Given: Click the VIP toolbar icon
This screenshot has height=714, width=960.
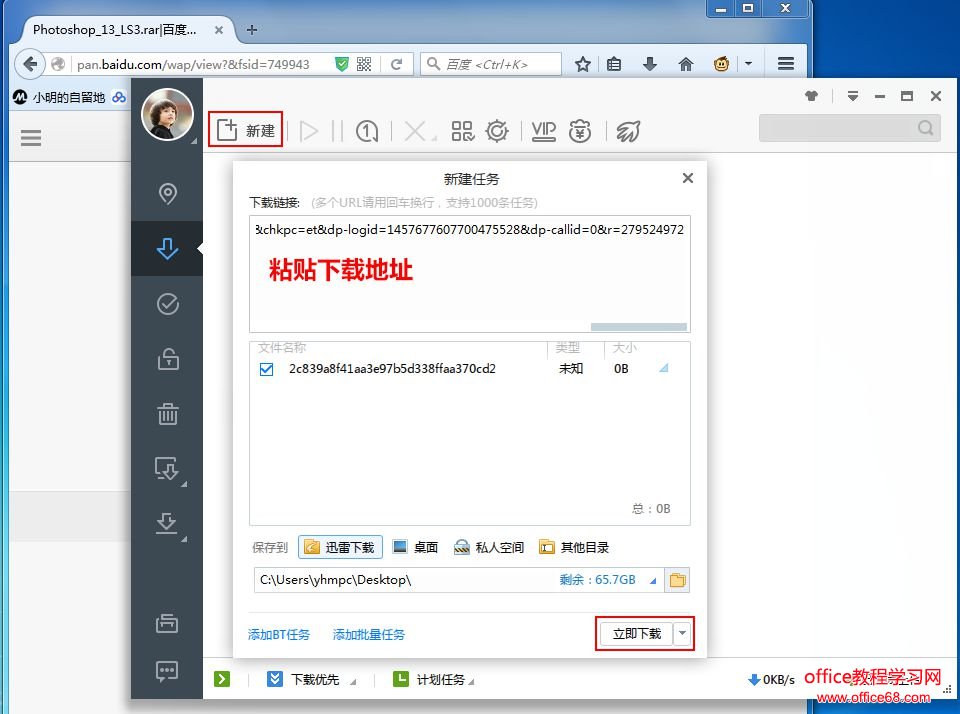Looking at the screenshot, I should (544, 131).
